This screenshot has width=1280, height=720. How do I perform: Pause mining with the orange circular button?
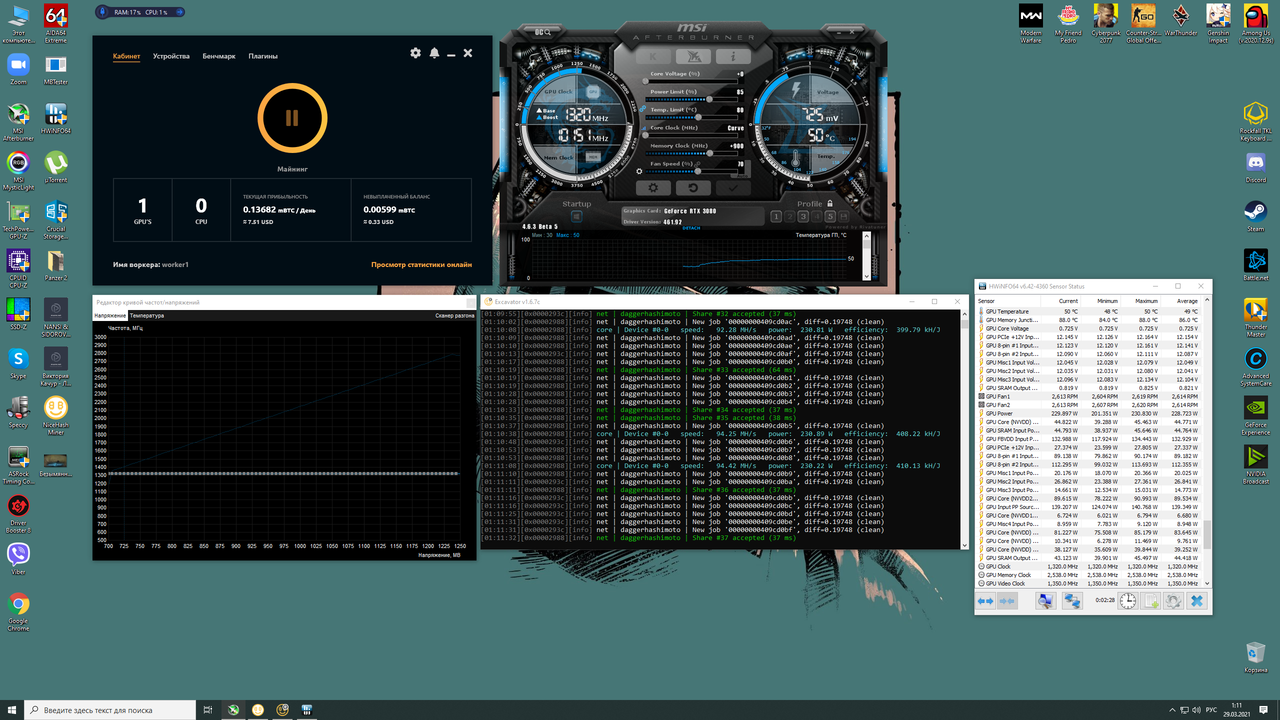pos(292,117)
